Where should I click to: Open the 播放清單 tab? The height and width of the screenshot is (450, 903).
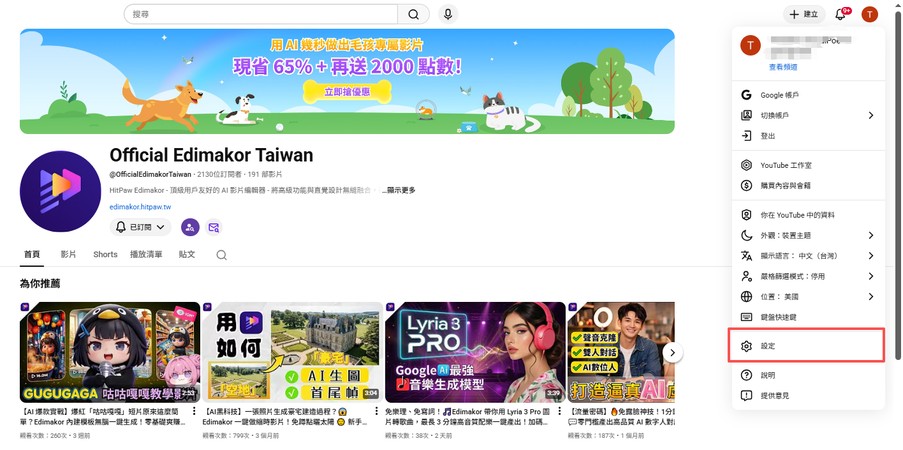[146, 254]
